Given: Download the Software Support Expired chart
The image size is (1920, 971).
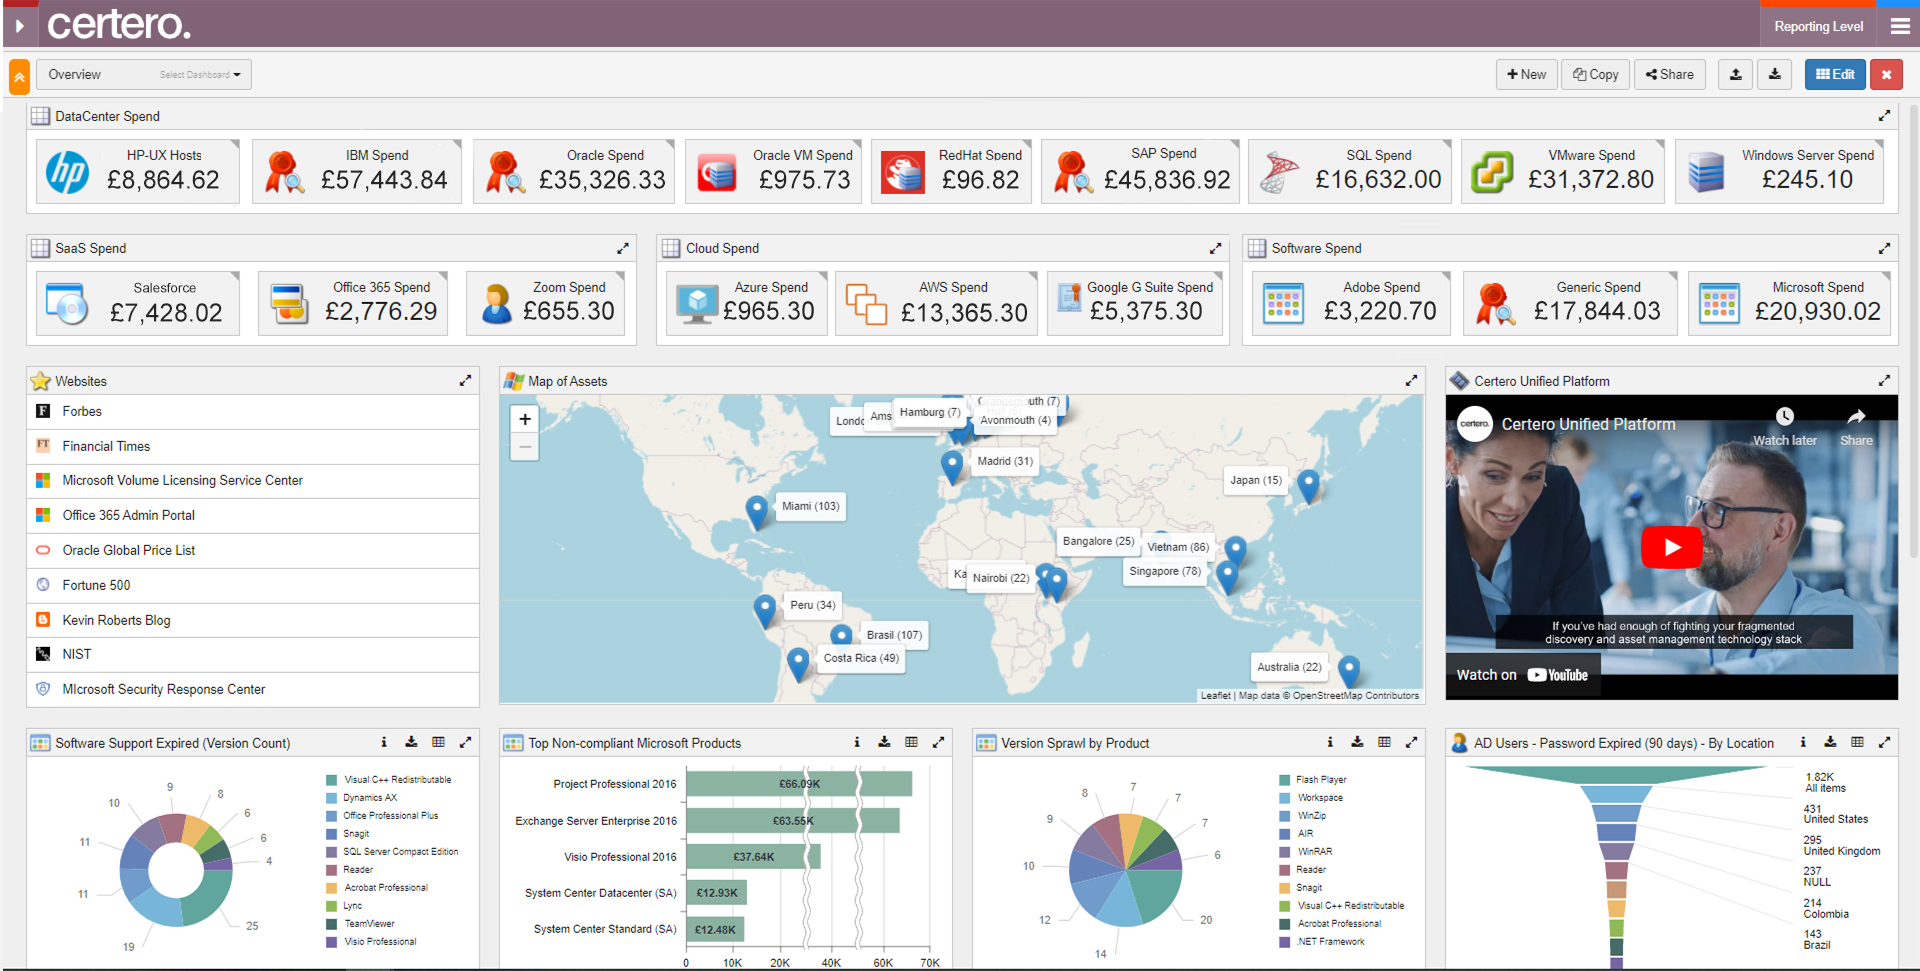Looking at the screenshot, I should point(411,742).
